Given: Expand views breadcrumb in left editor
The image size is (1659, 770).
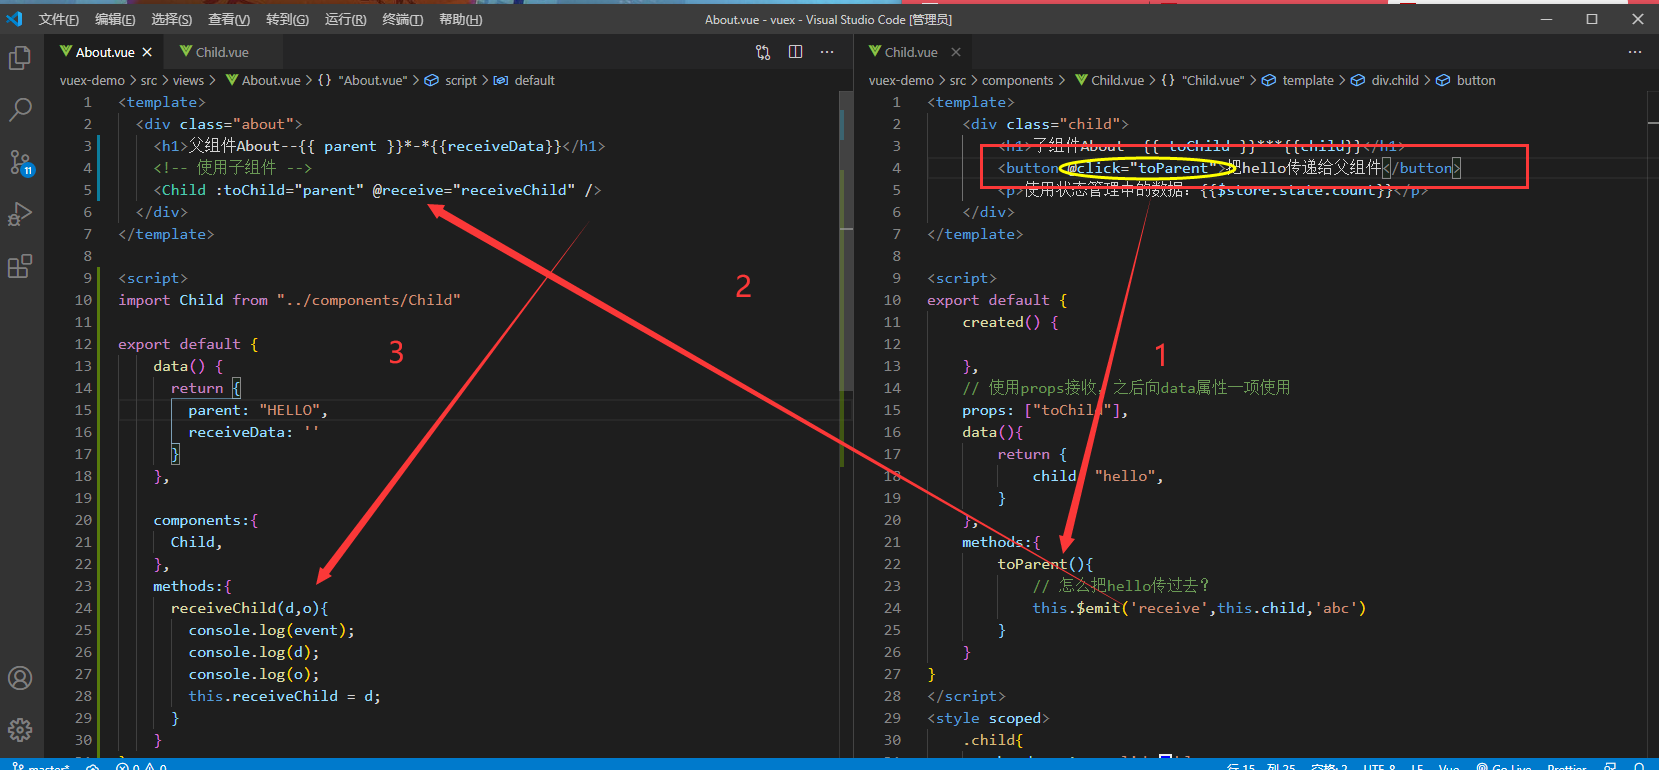Looking at the screenshot, I should tap(188, 80).
